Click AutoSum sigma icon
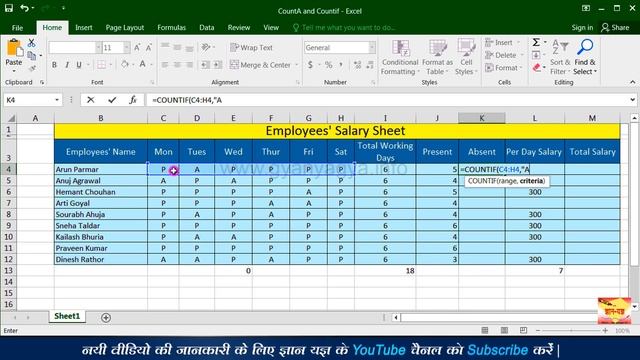This screenshot has height=360, width=640. tap(536, 42)
